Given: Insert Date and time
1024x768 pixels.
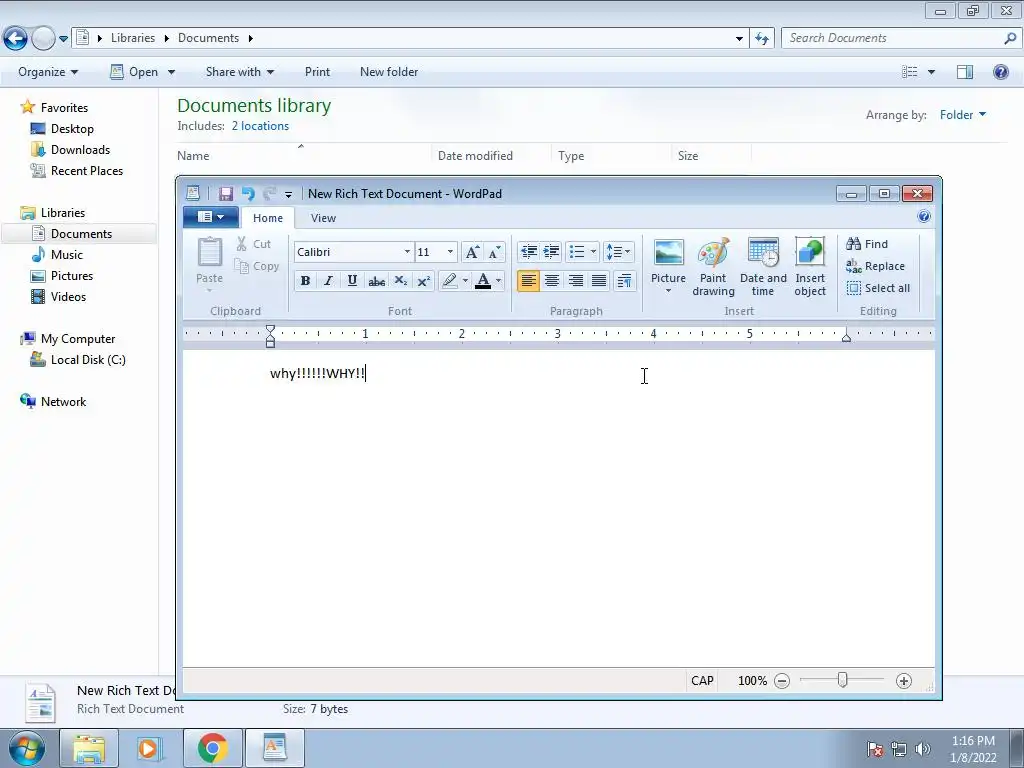Looking at the screenshot, I should tap(763, 266).
